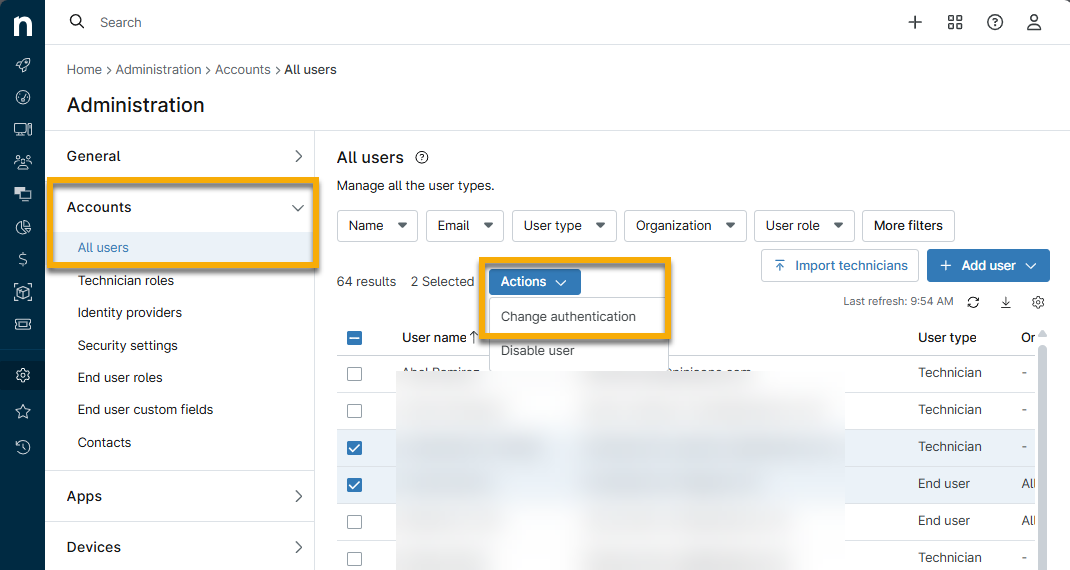The width and height of the screenshot is (1070, 570).
Task: Click the More filters button
Action: click(x=908, y=226)
